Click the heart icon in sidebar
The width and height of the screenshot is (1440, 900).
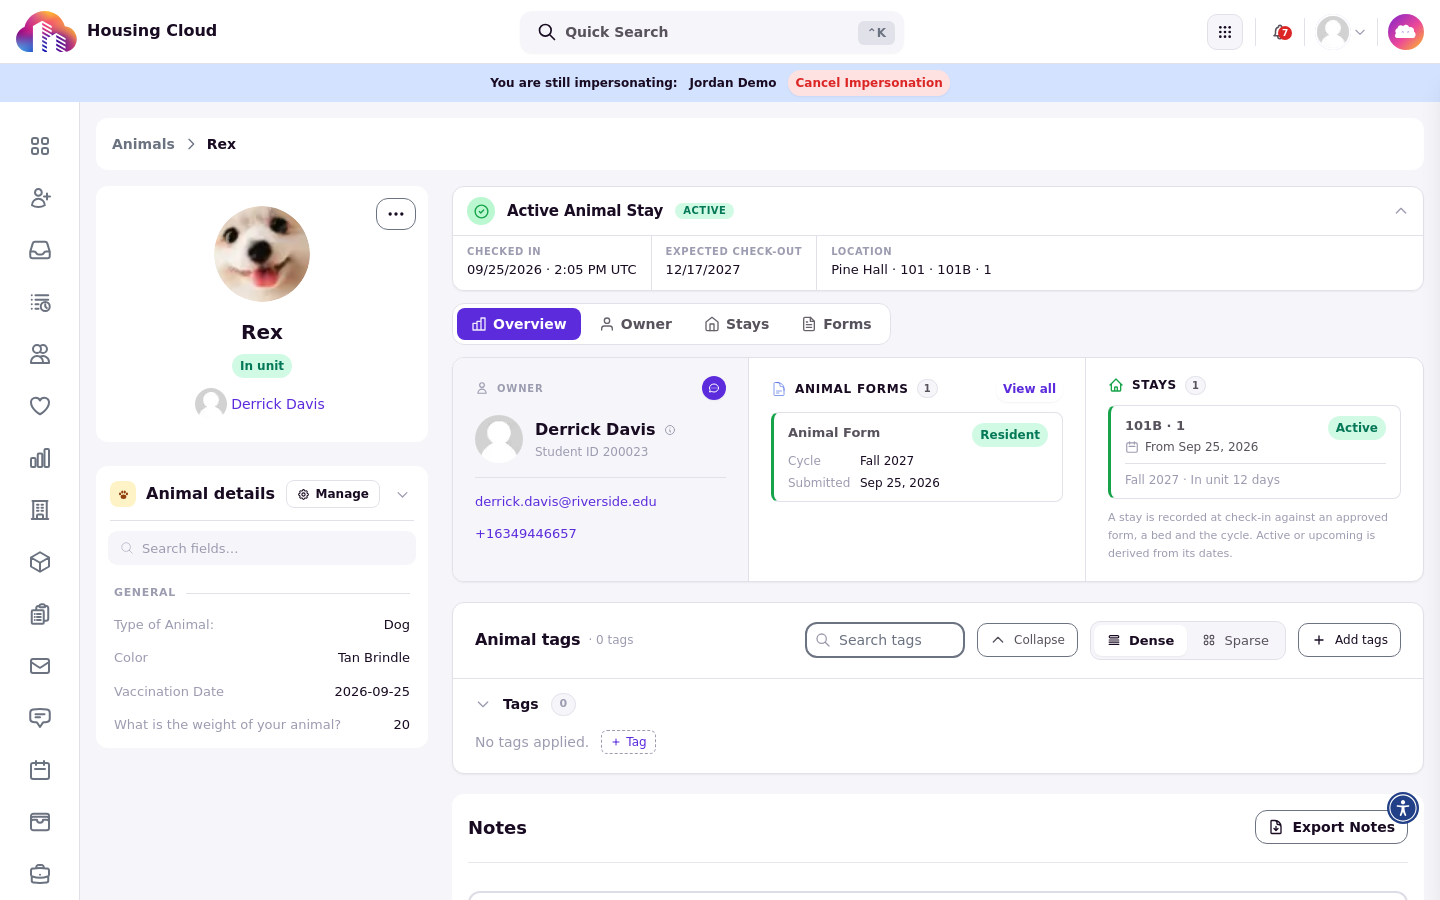(x=40, y=406)
